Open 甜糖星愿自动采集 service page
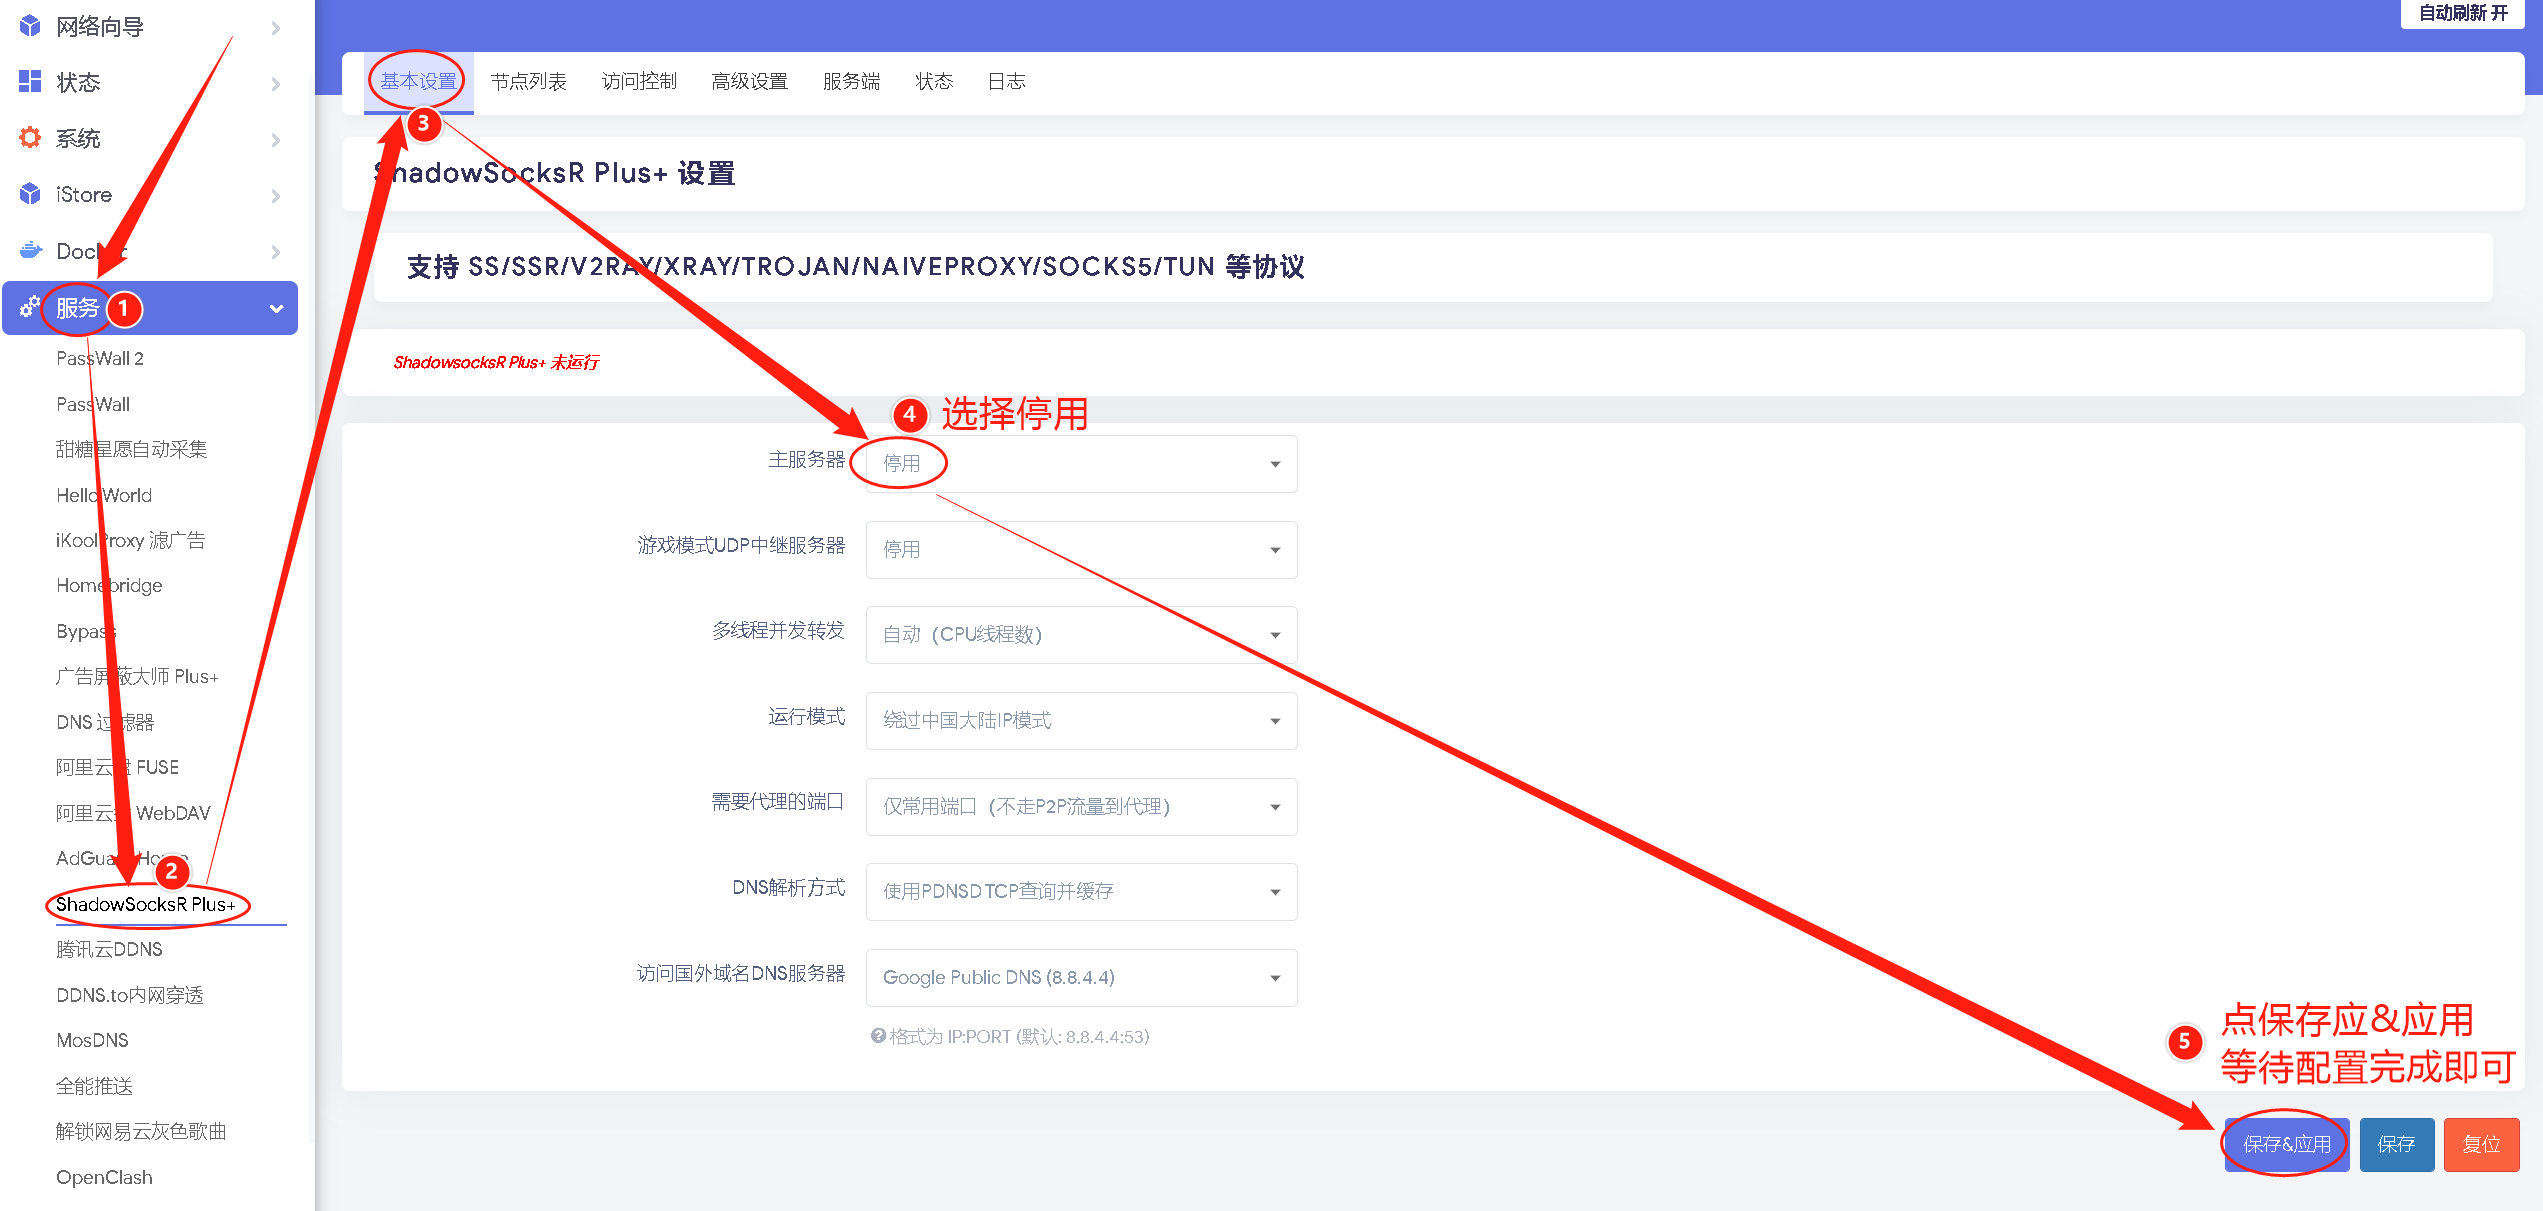Image resolution: width=2543 pixels, height=1211 pixels. click(131, 450)
